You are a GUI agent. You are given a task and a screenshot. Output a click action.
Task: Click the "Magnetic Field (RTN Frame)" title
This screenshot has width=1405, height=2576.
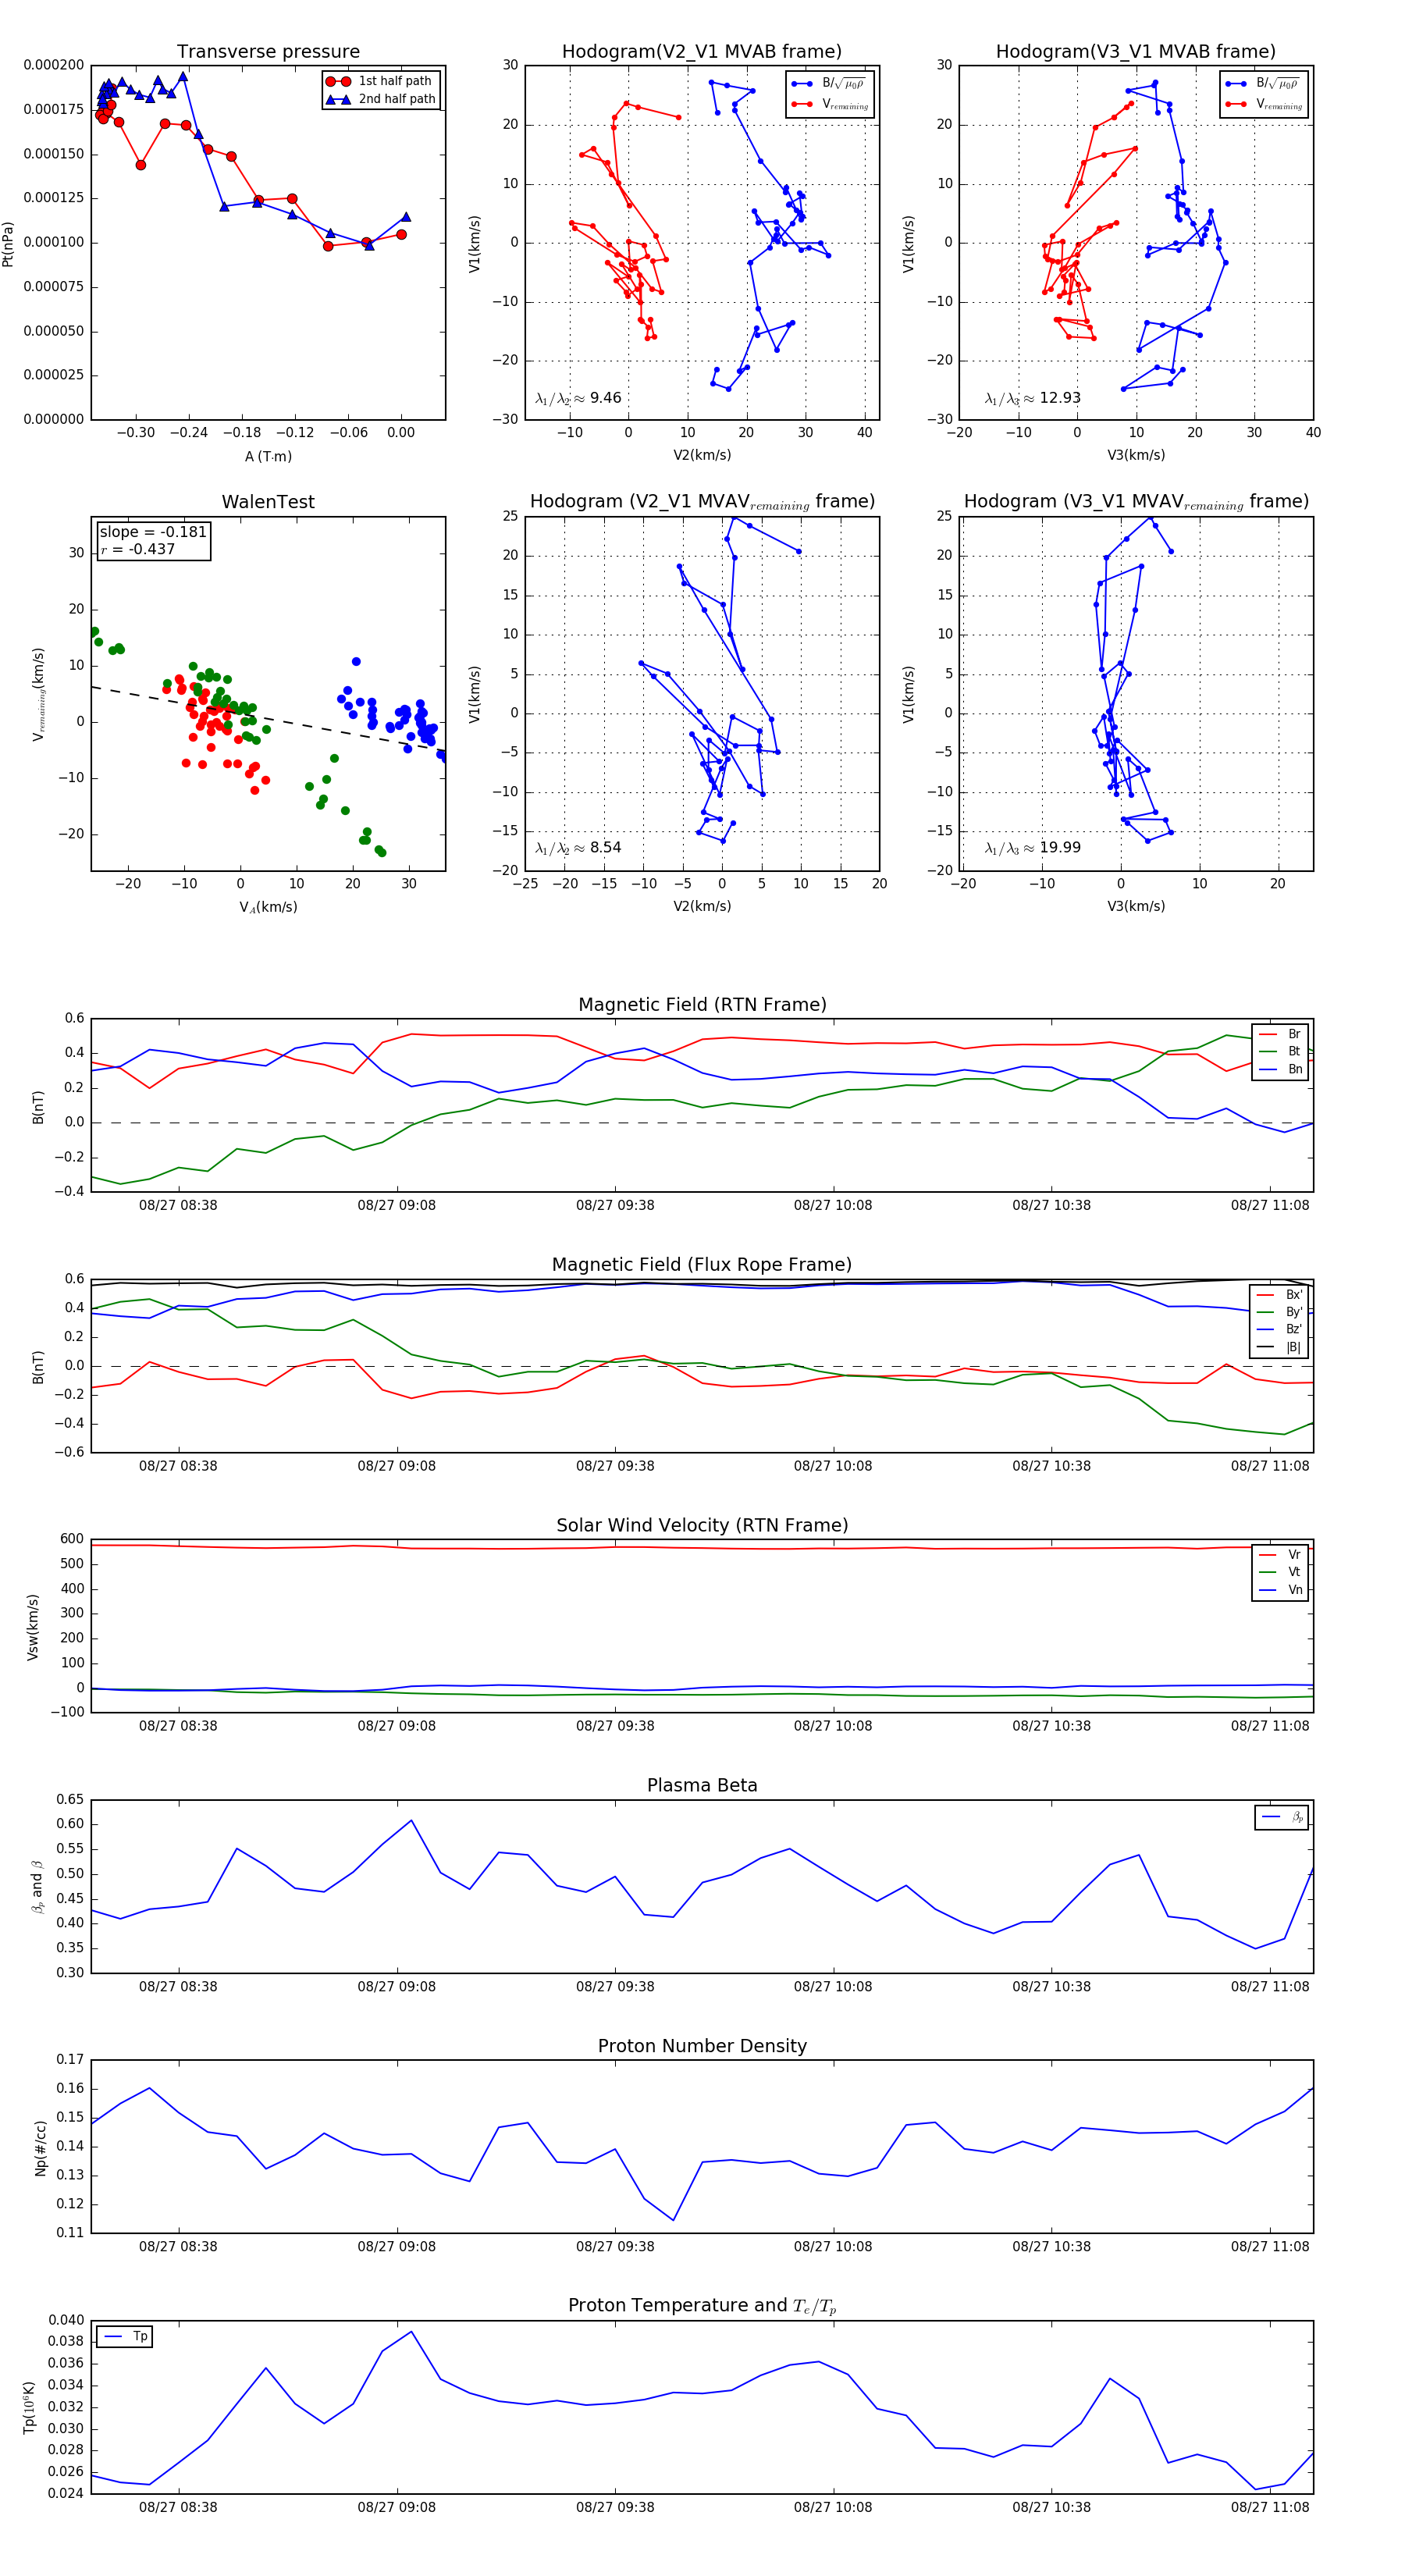[x=702, y=1005]
